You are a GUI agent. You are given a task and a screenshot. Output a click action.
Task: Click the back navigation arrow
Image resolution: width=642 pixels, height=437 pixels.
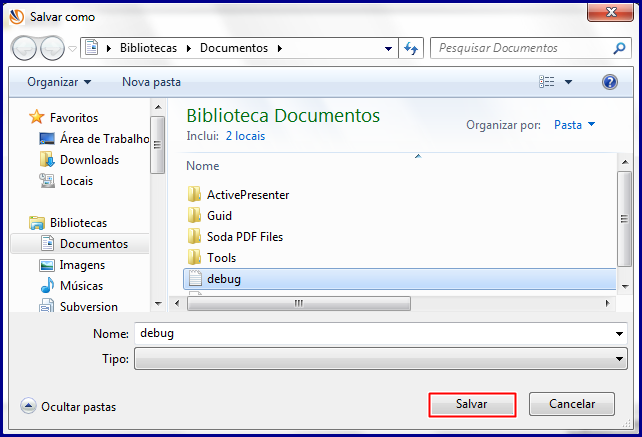click(x=24, y=48)
